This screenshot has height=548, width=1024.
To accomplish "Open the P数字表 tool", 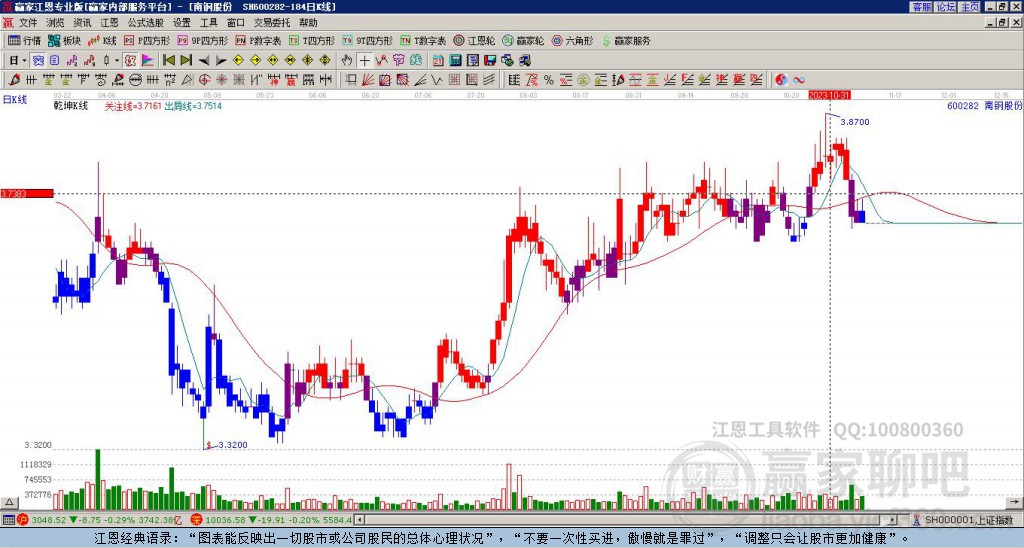I will pos(258,41).
